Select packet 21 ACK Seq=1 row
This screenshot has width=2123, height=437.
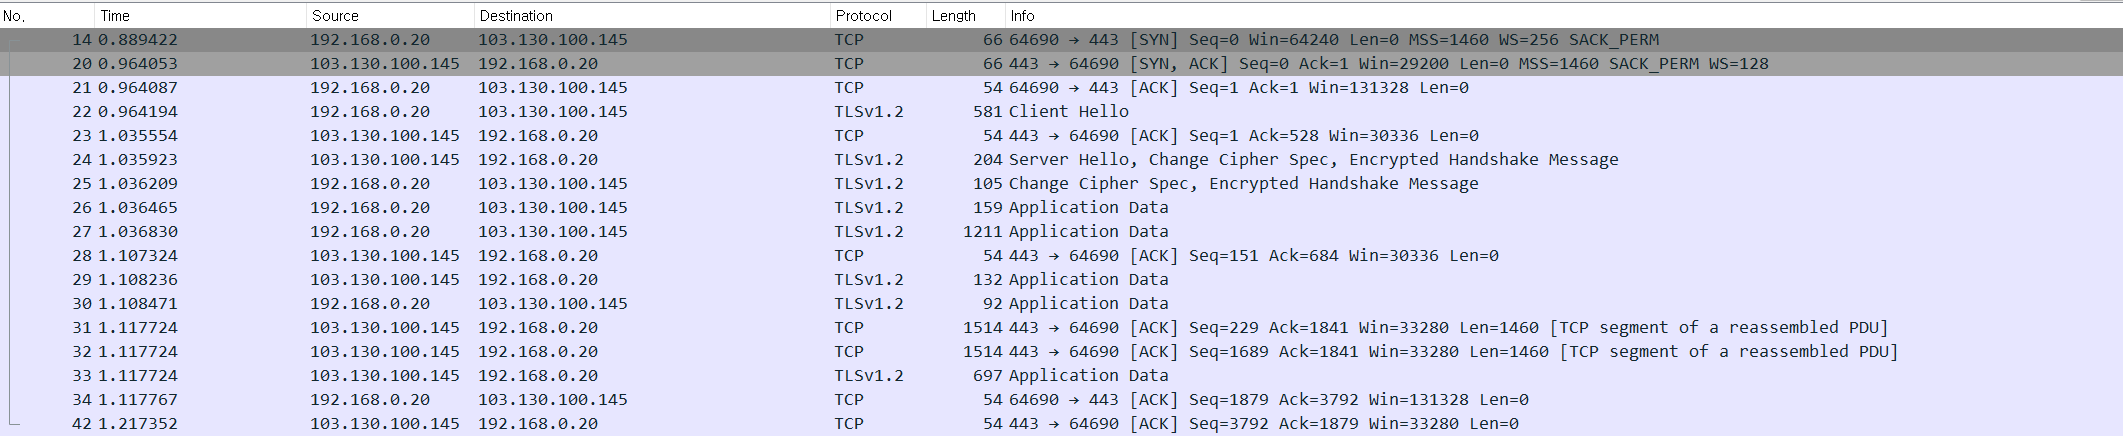1061,88
